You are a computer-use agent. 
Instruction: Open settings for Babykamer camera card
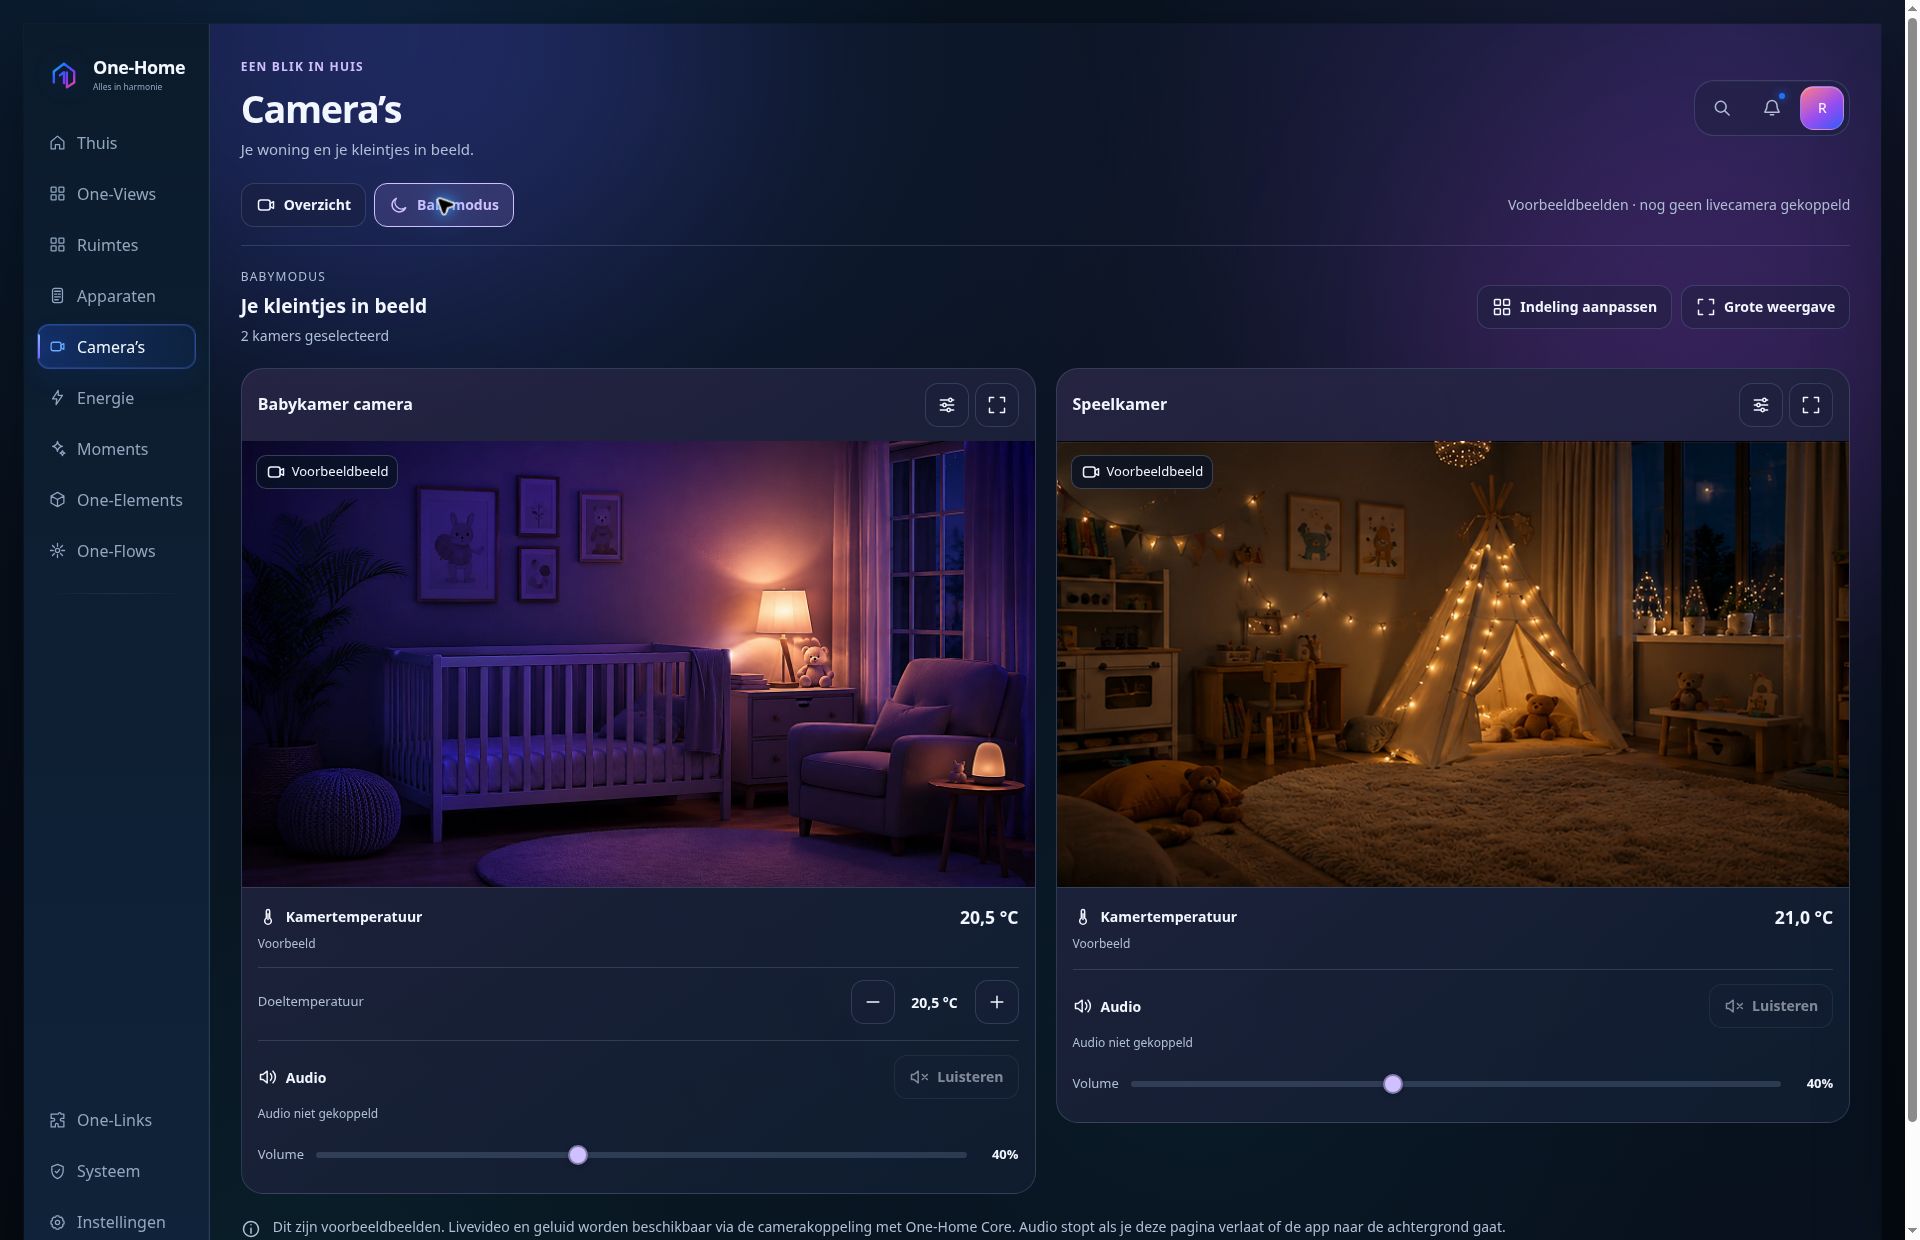click(946, 405)
